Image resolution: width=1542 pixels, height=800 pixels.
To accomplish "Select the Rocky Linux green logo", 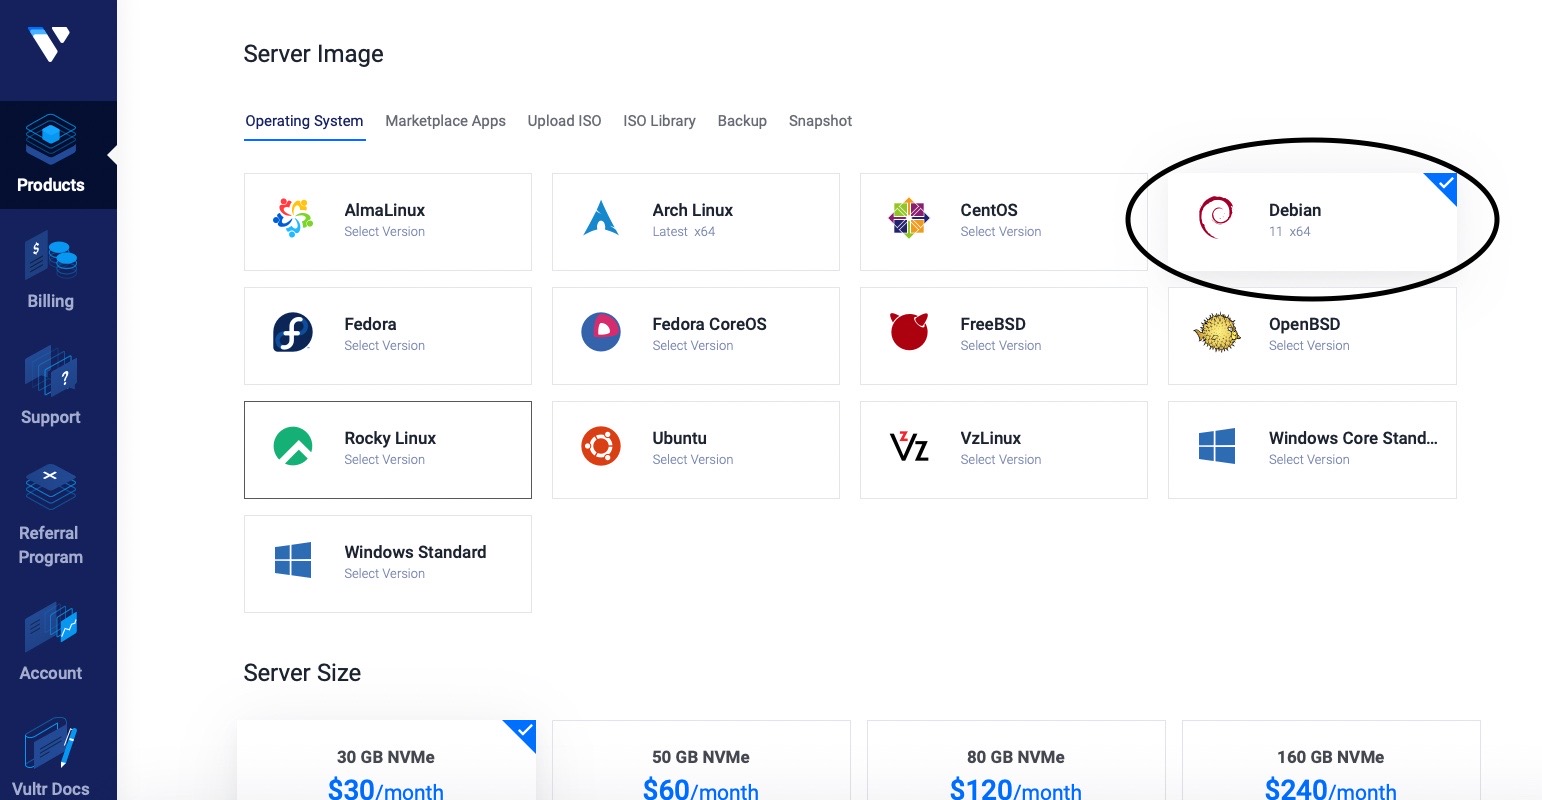I will coord(293,446).
